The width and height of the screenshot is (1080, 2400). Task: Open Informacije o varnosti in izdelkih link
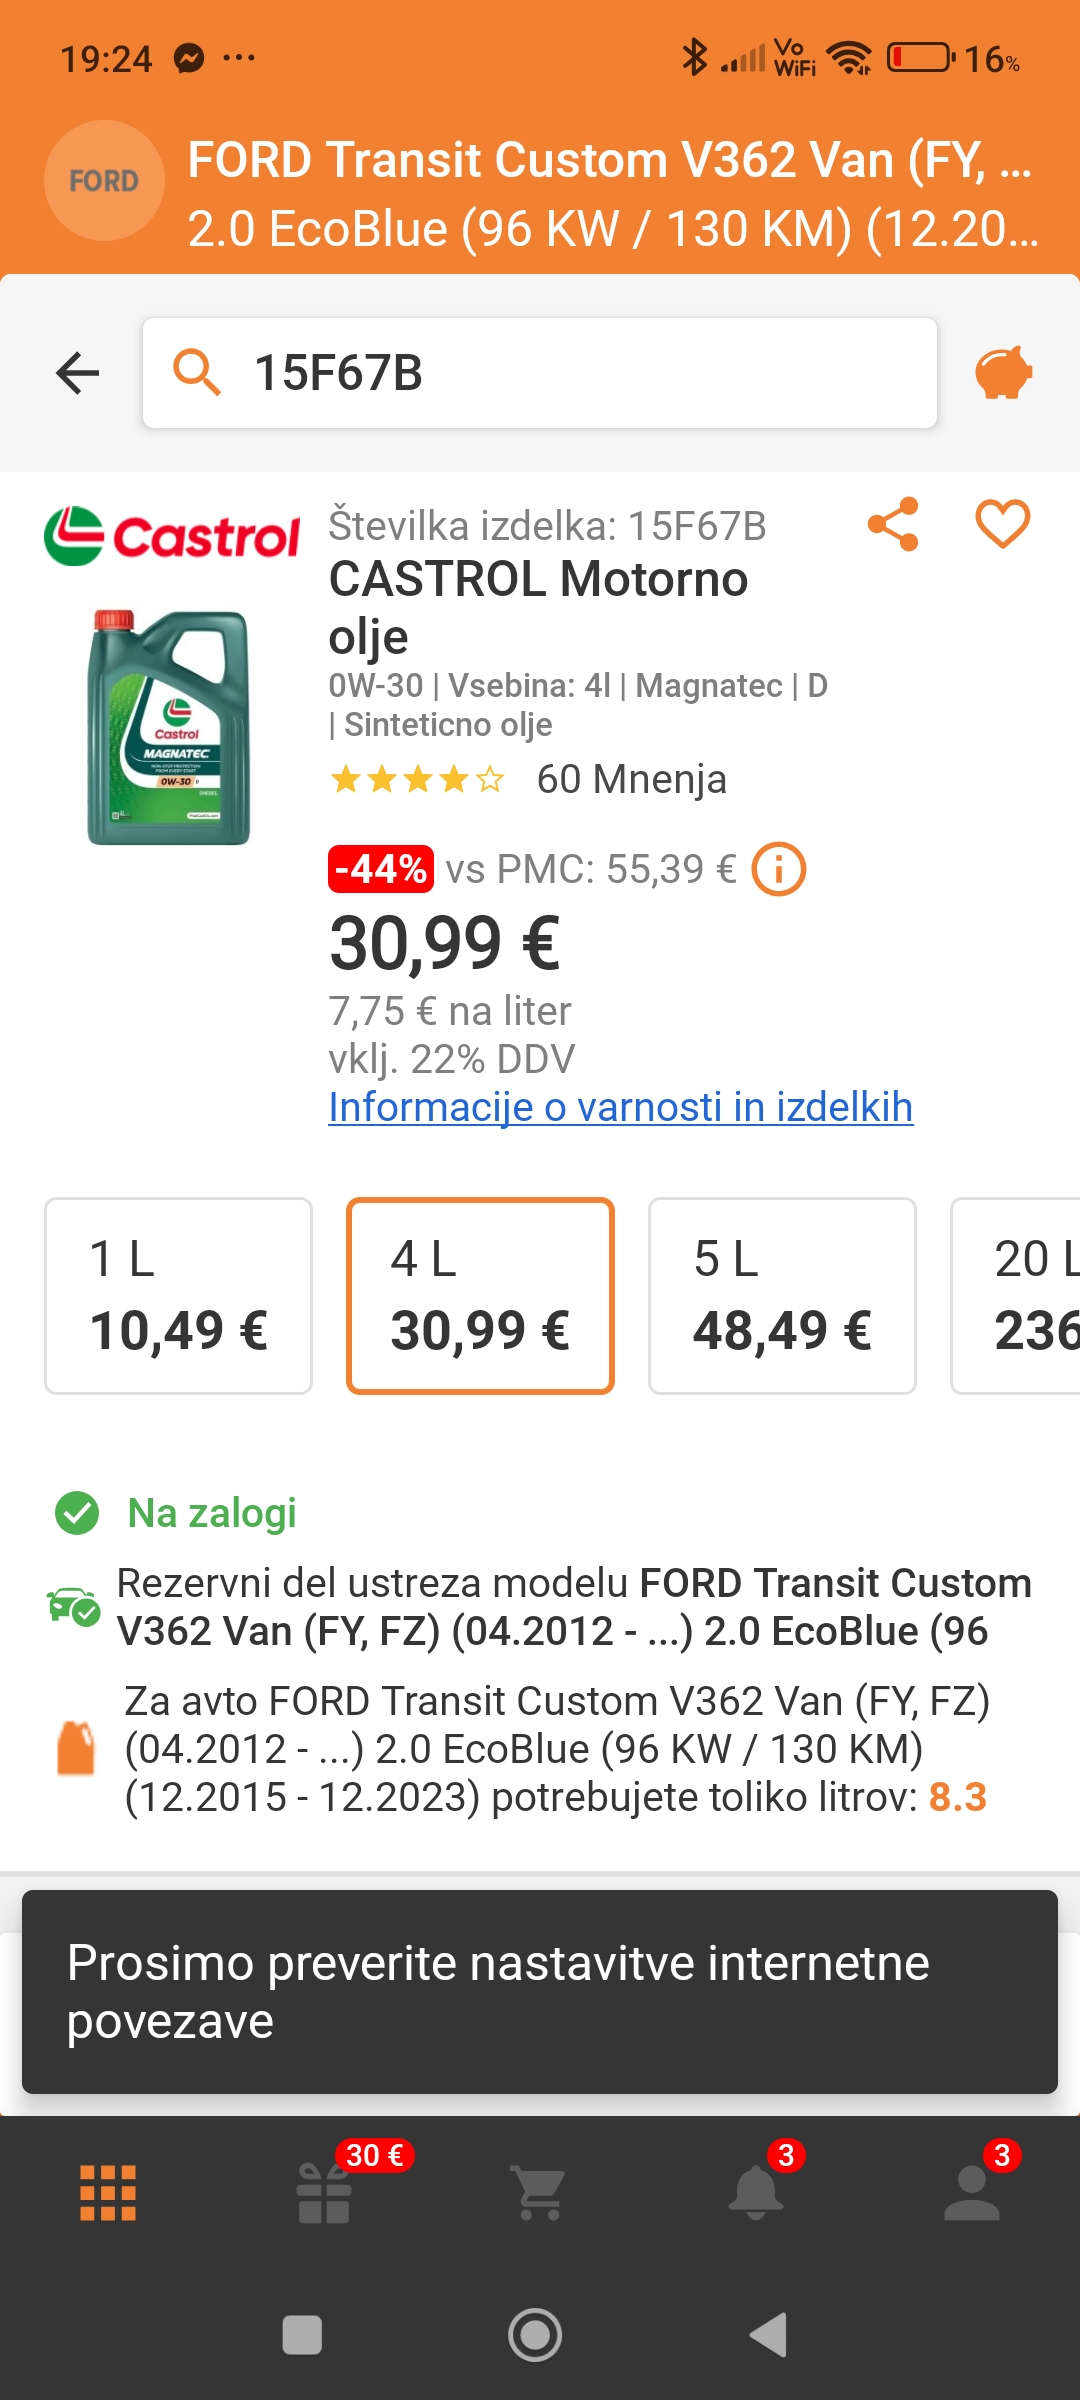pyautogui.click(x=620, y=1107)
